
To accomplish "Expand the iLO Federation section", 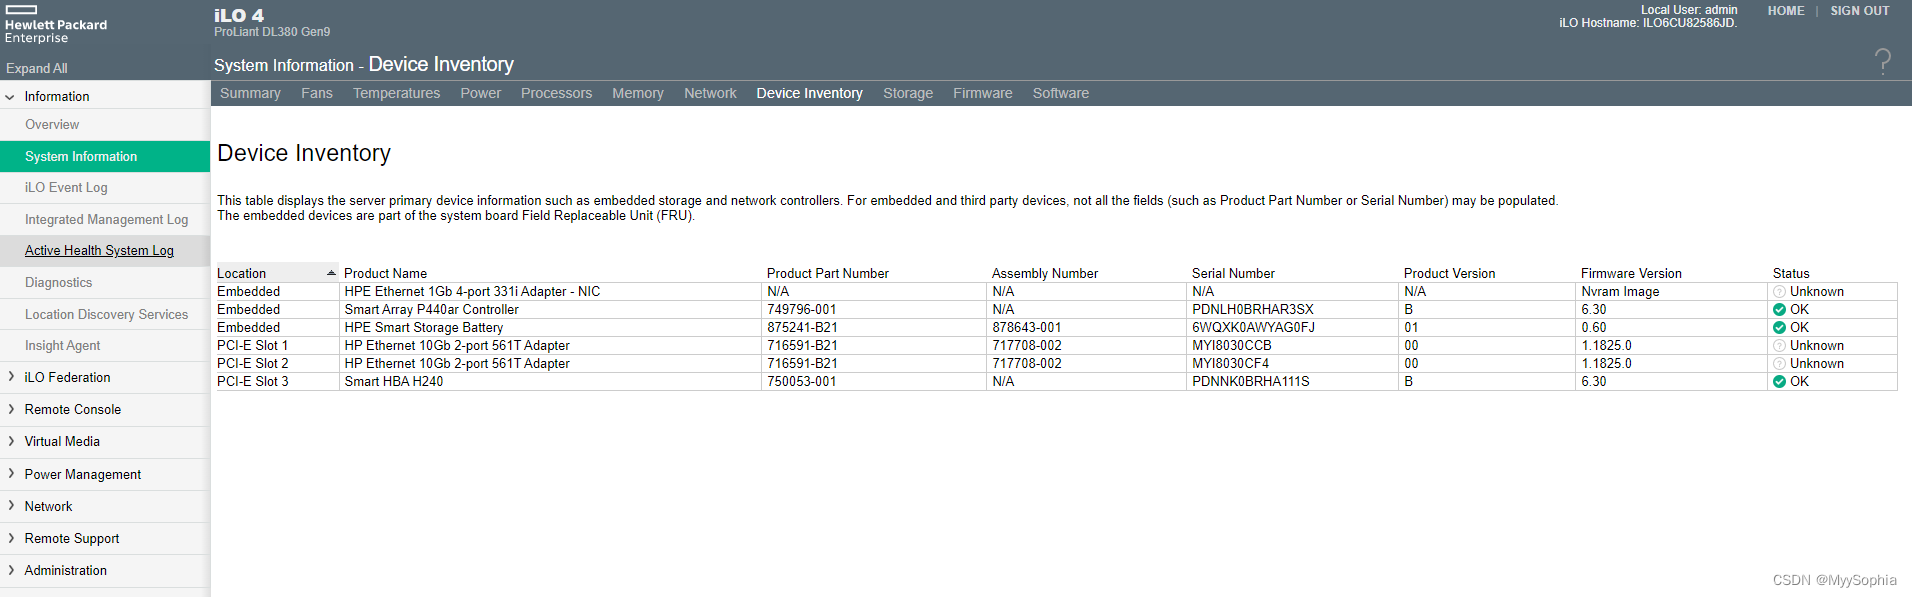I will coord(10,377).
